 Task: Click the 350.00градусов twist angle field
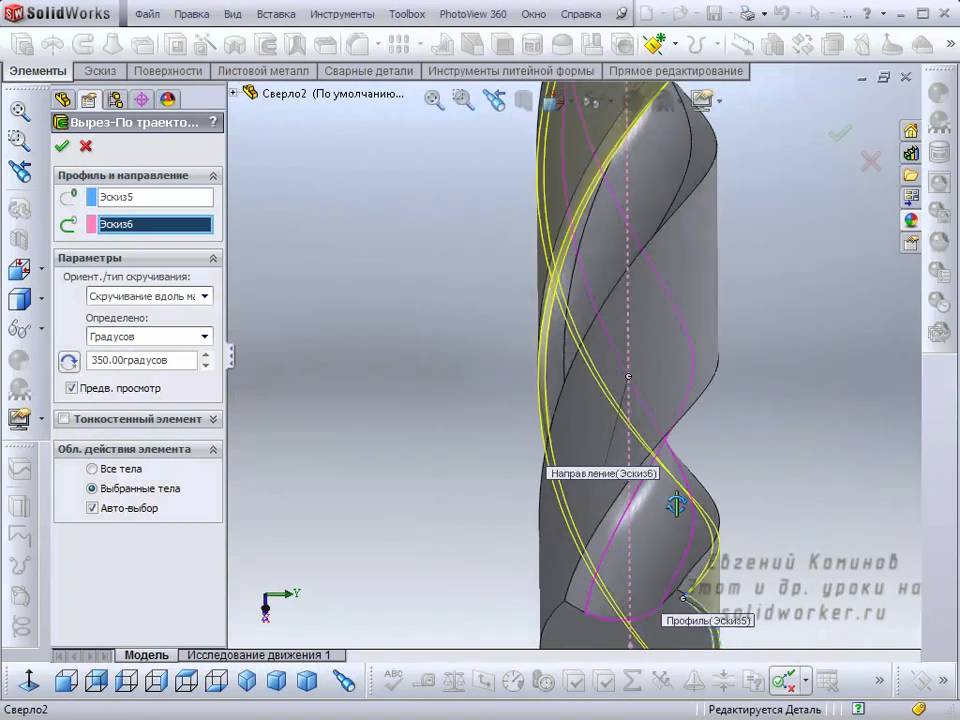click(x=141, y=361)
